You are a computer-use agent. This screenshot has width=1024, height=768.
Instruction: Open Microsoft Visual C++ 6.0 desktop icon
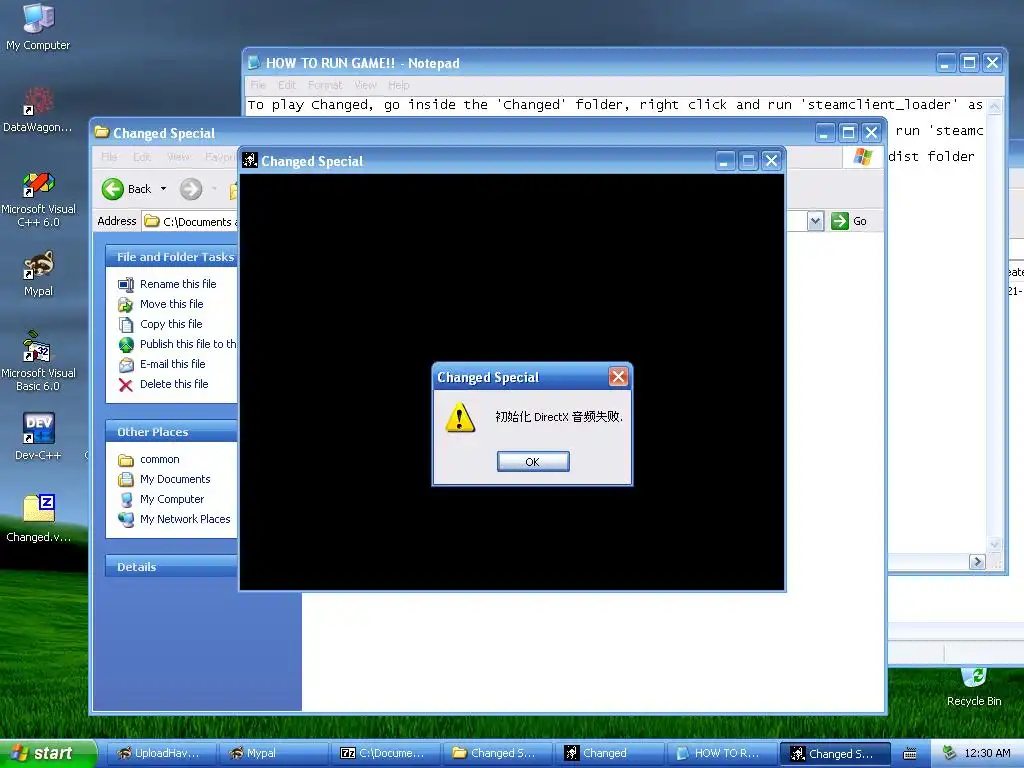pyautogui.click(x=39, y=199)
